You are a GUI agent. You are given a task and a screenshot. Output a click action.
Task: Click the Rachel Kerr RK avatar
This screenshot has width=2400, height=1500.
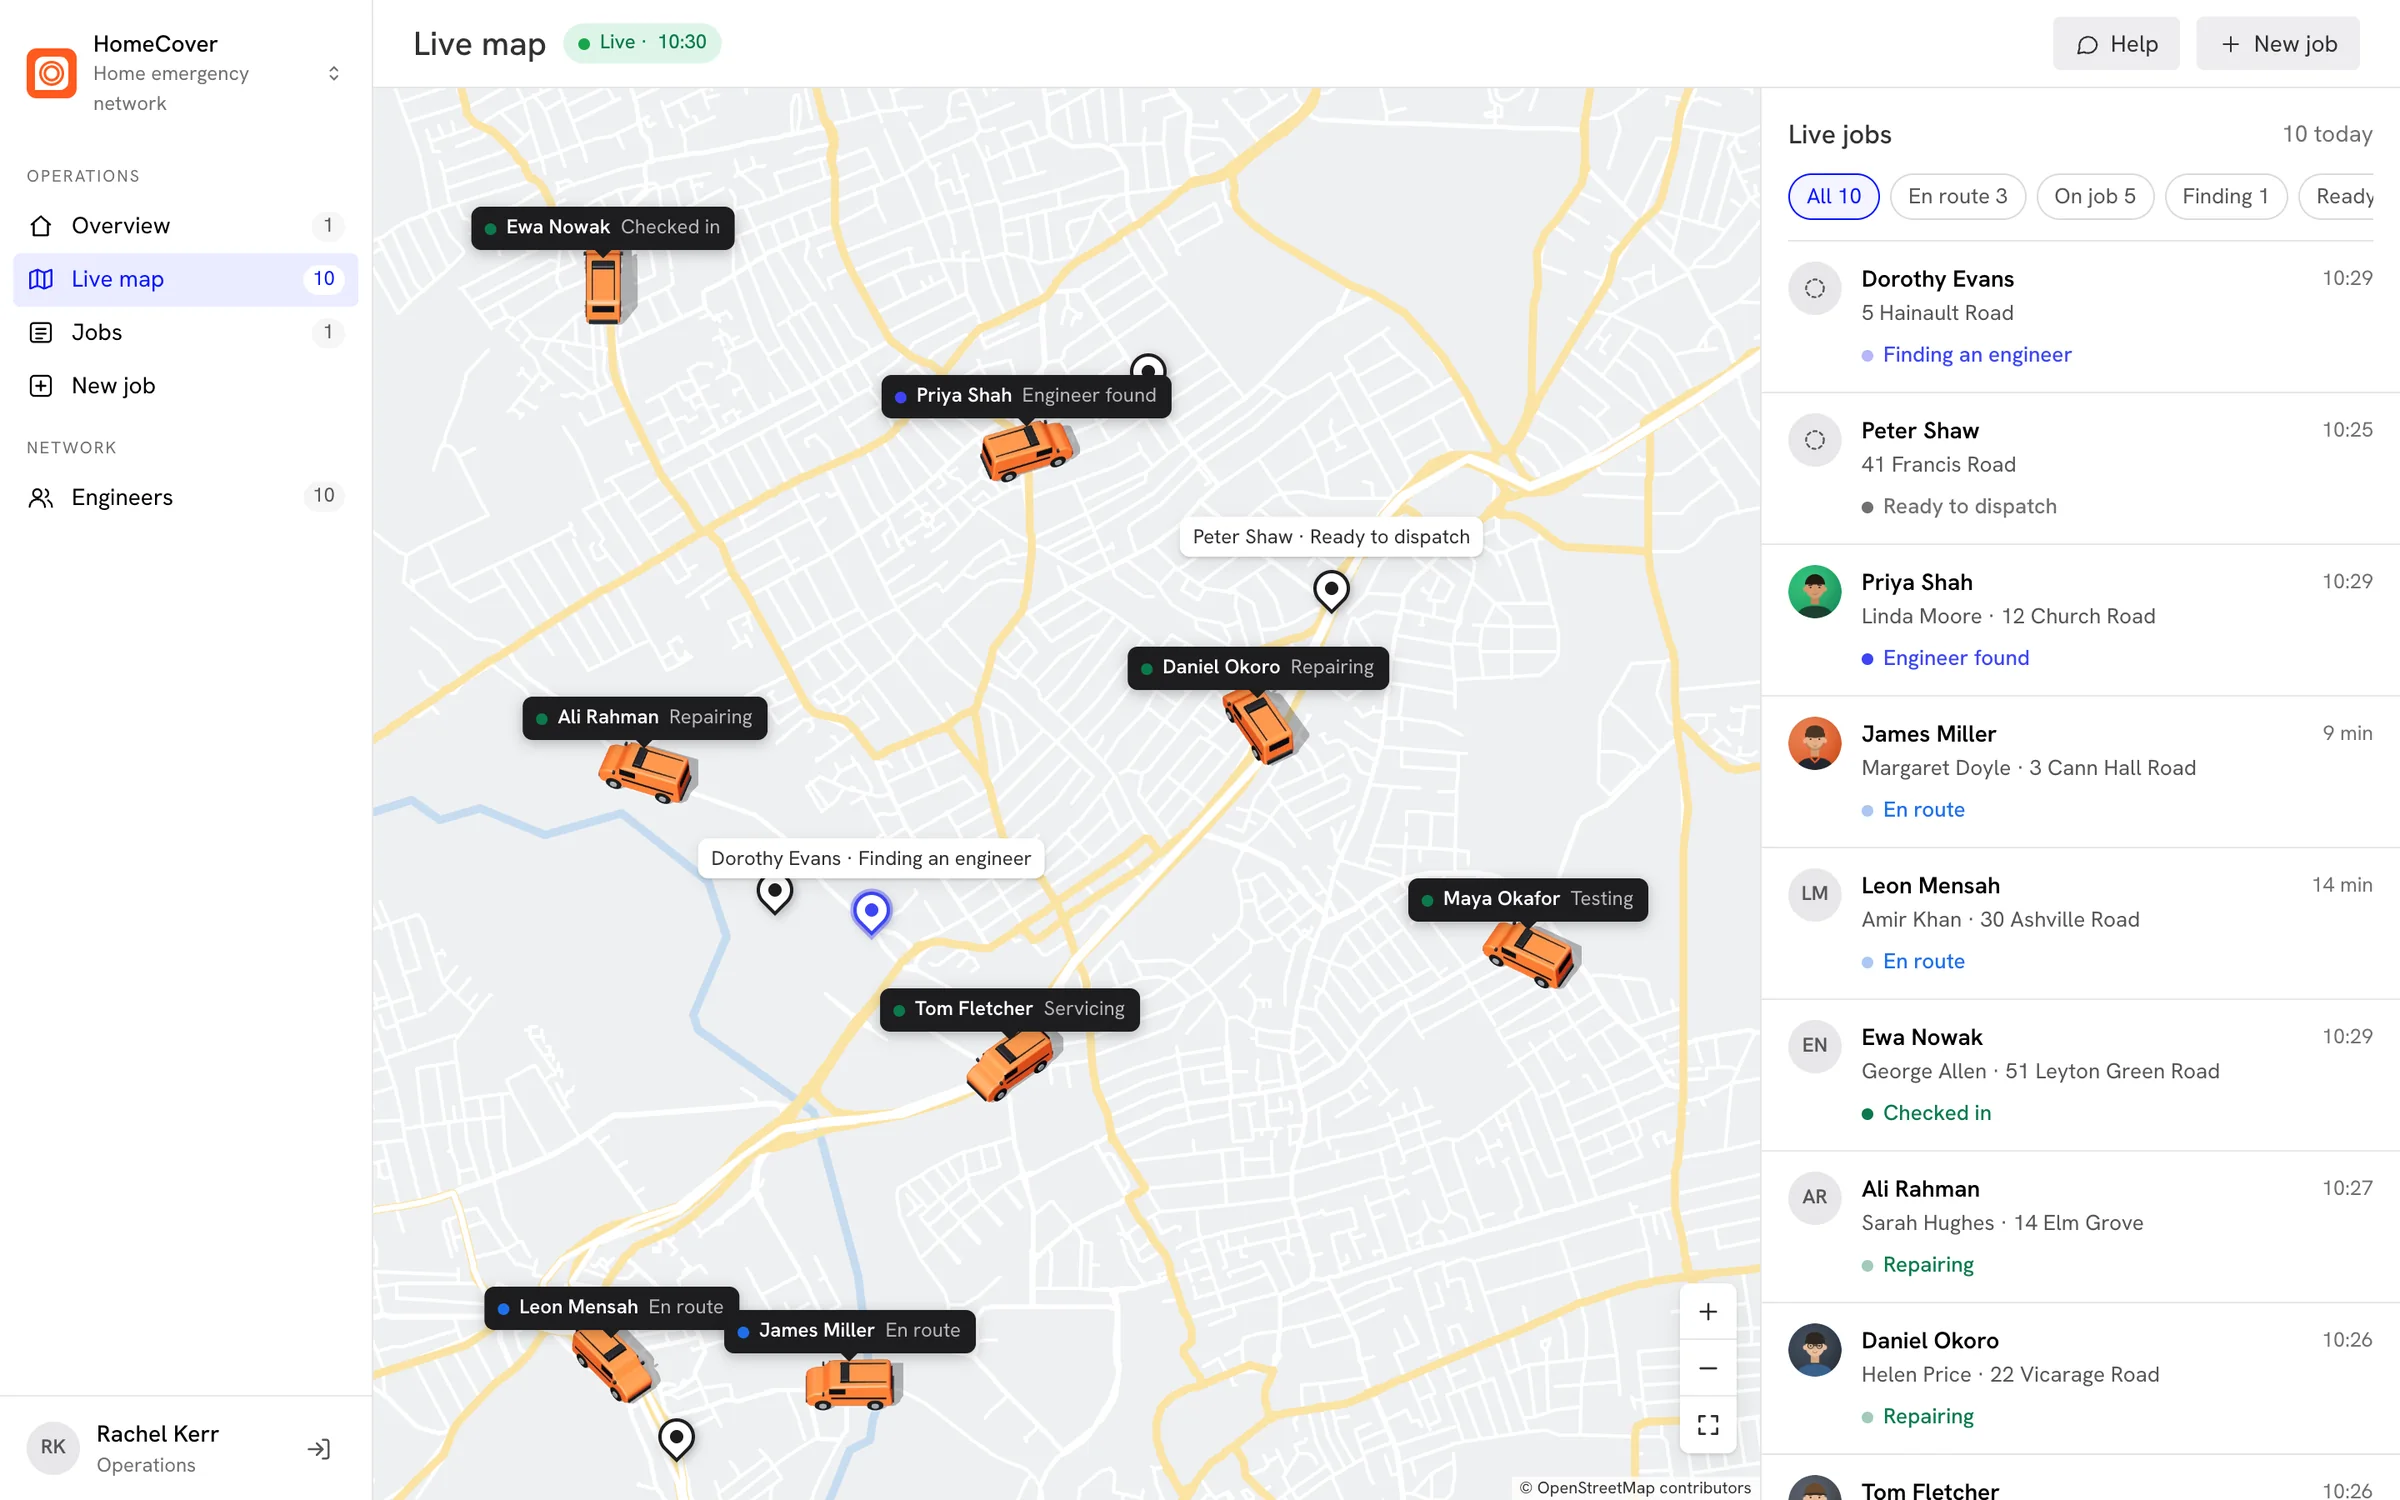click(53, 1447)
